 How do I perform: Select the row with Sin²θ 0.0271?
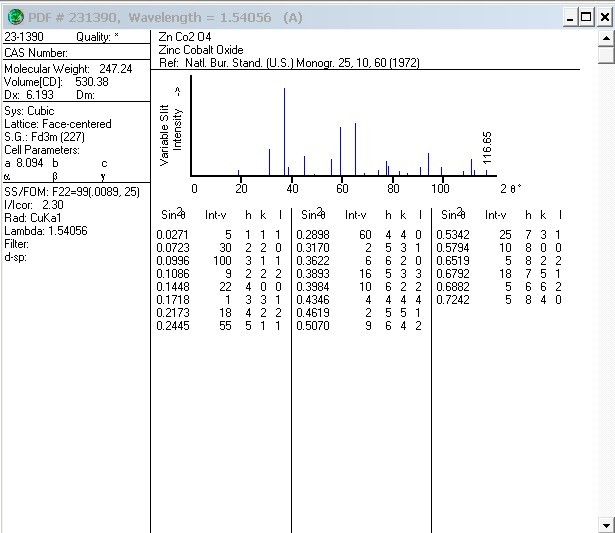click(219, 235)
